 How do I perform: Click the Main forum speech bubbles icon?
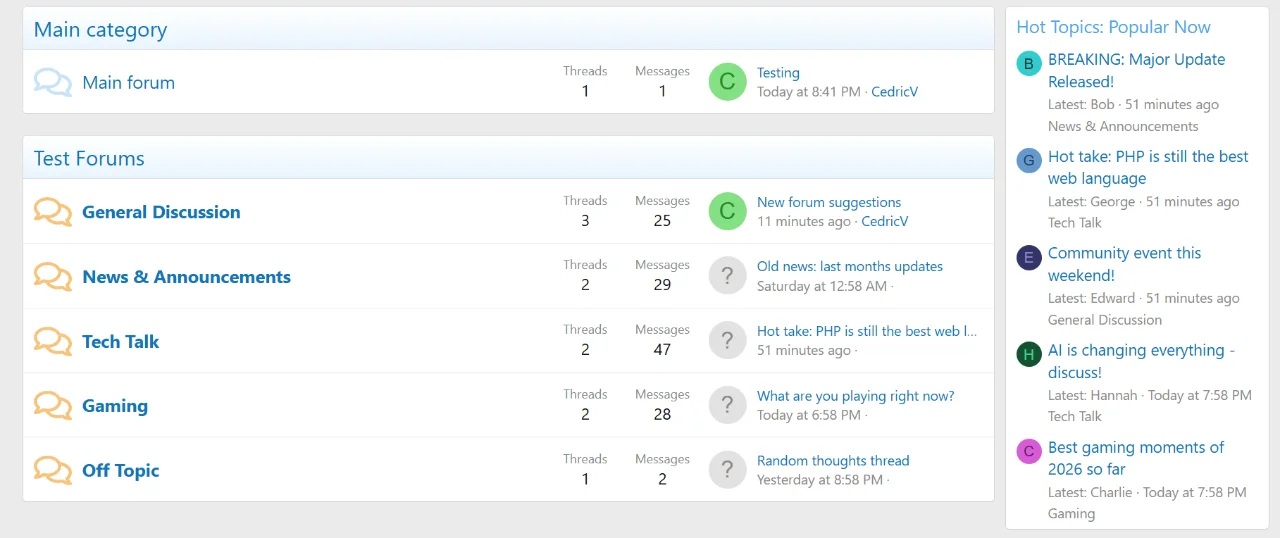[53, 82]
